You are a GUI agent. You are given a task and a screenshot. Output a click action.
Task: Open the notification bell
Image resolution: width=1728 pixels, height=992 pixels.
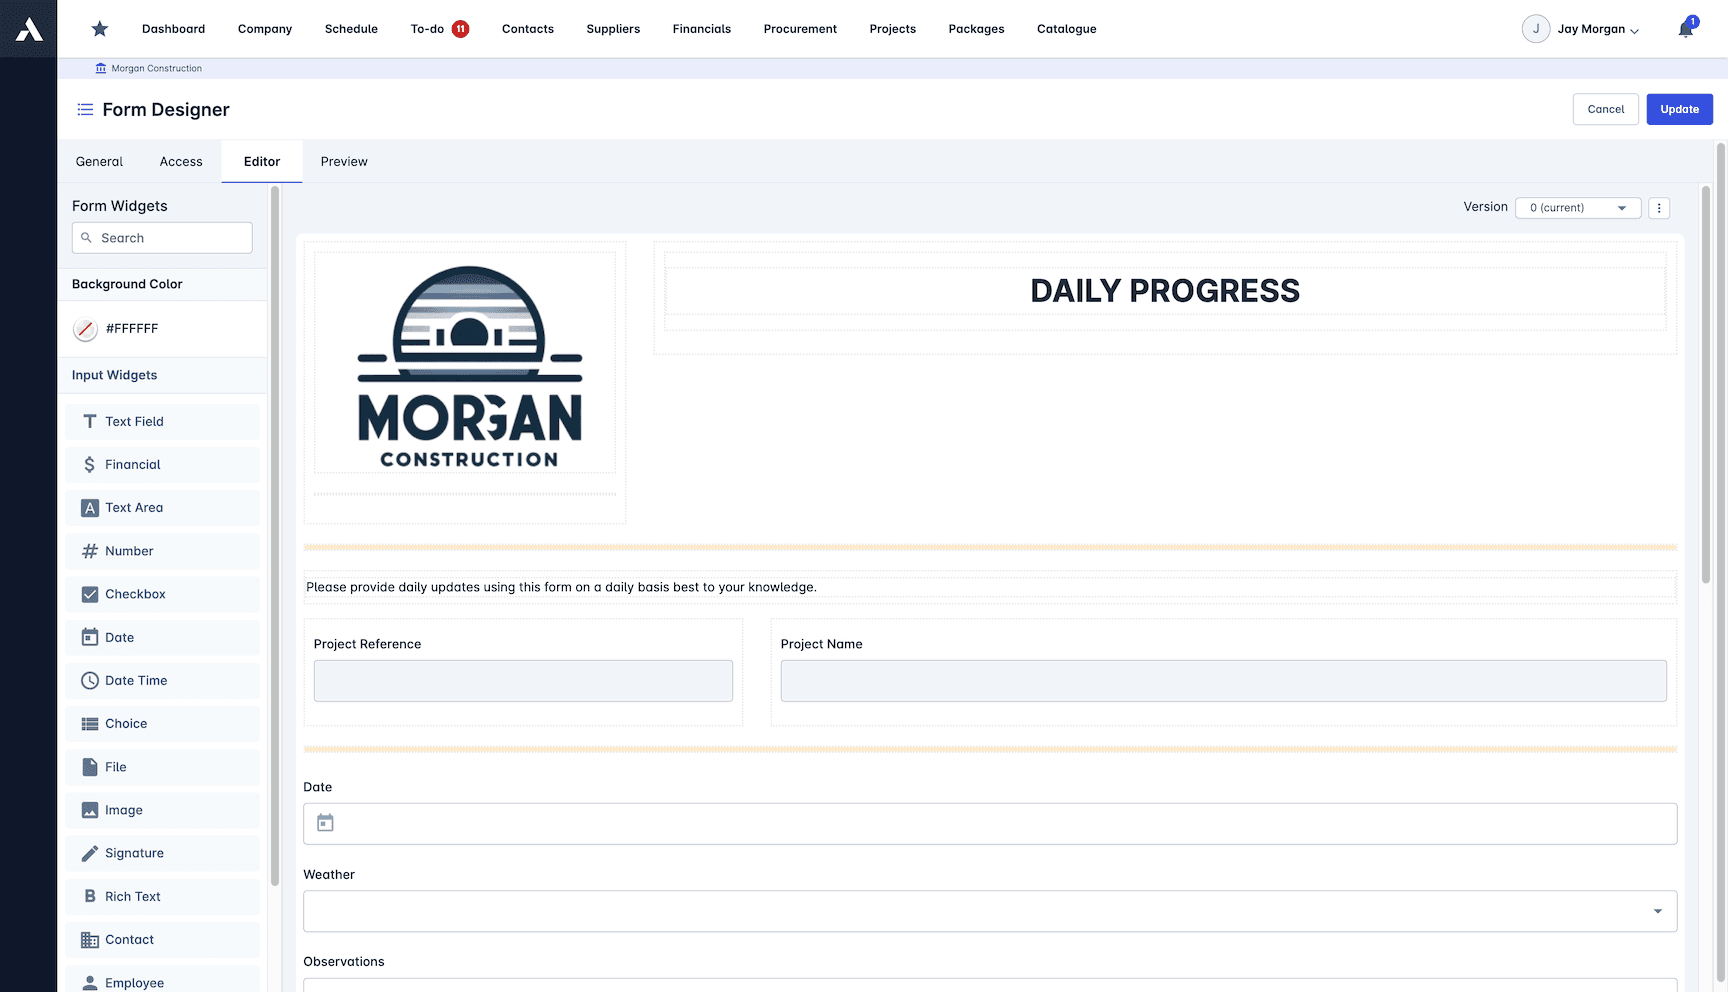[x=1685, y=28]
